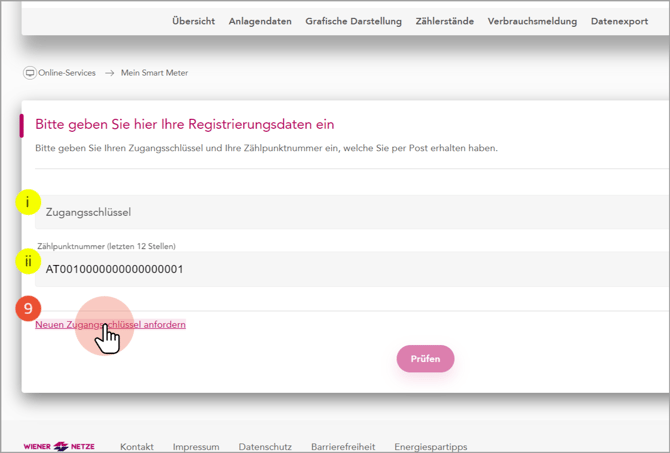Click the Wiener Netze footer logo
Viewport: 670px width, 453px height.
(59, 446)
